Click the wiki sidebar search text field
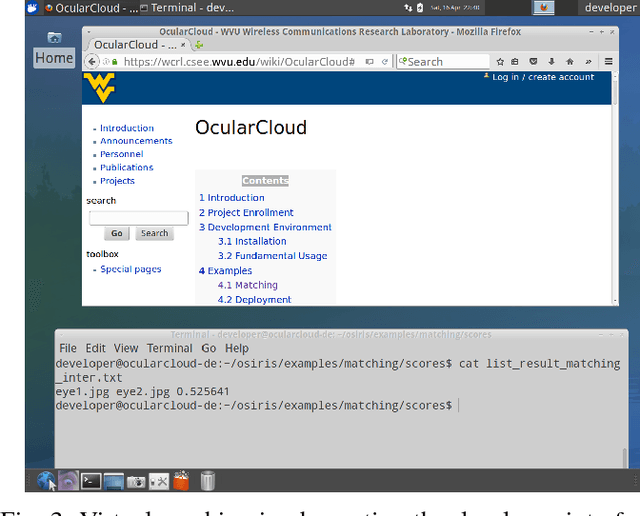640x516 pixels. (x=138, y=217)
